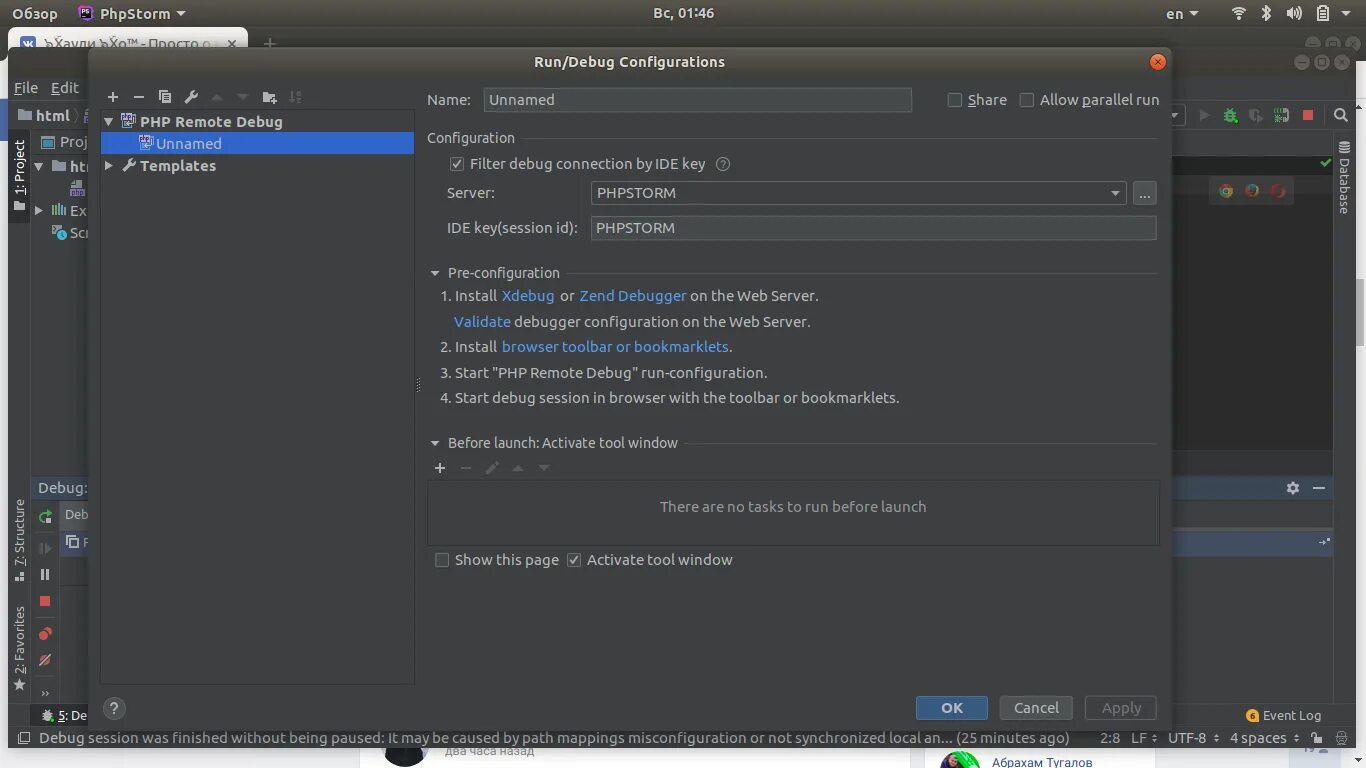Toggle tool window bars icon in status bar

25,738
